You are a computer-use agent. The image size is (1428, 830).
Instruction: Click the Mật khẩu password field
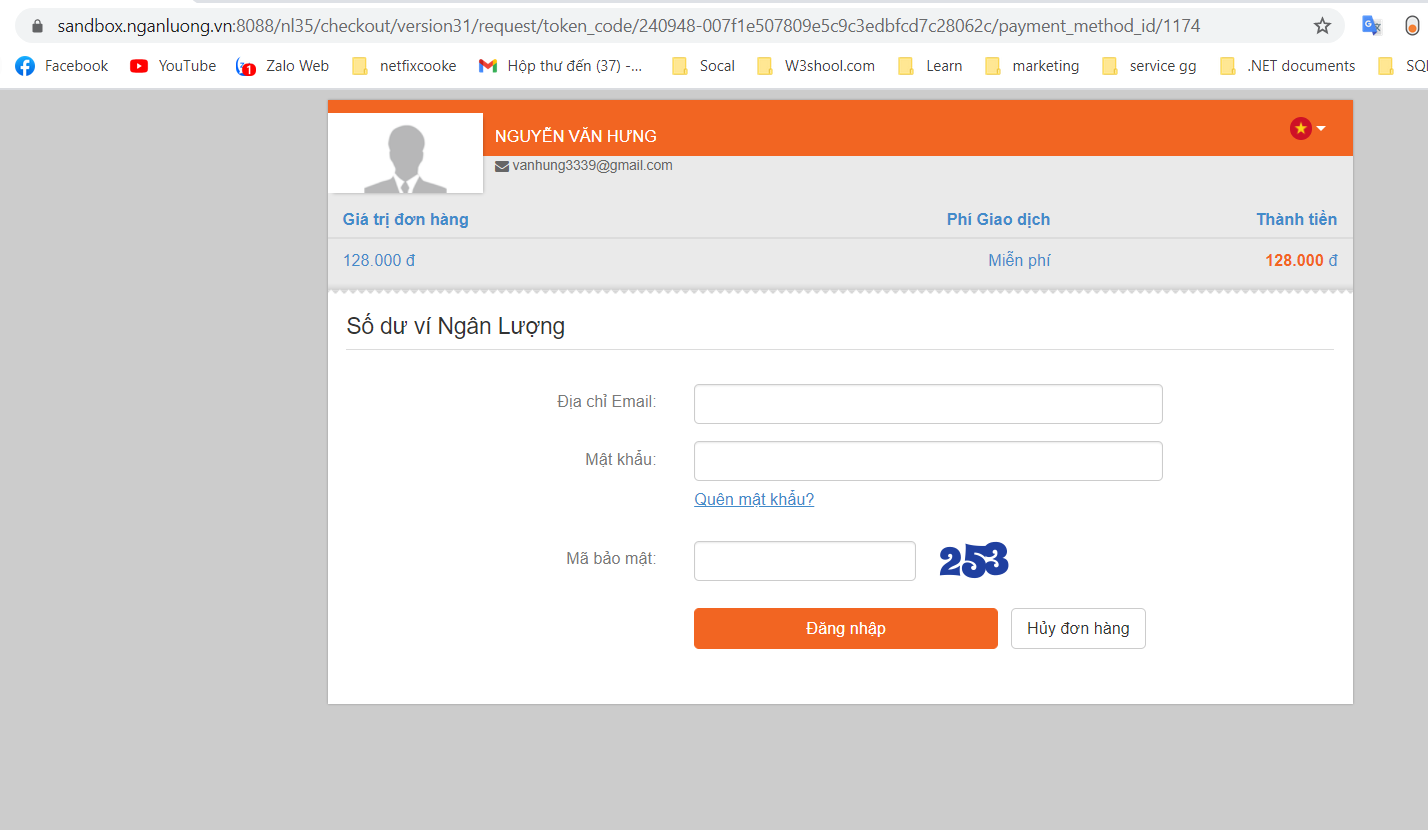click(x=928, y=461)
